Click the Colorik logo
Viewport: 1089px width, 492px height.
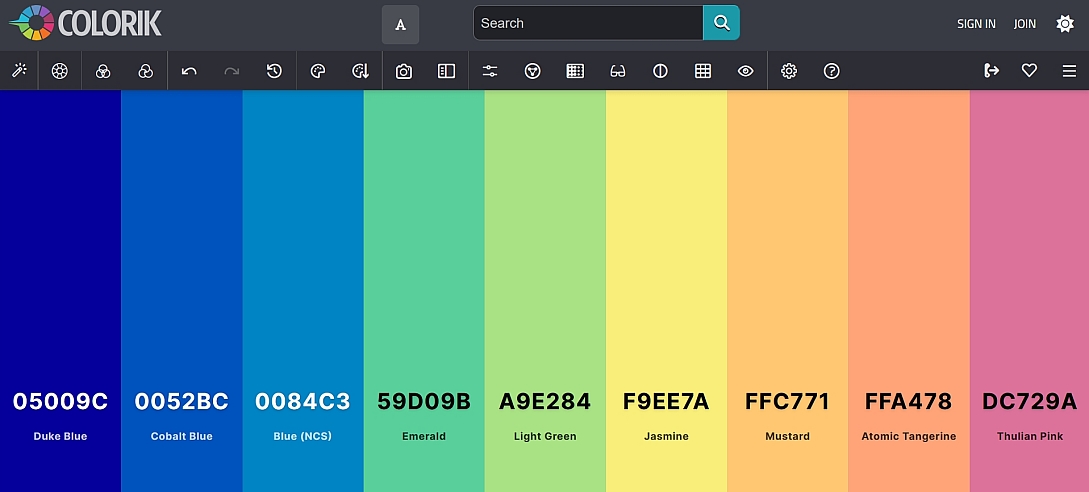(x=85, y=23)
